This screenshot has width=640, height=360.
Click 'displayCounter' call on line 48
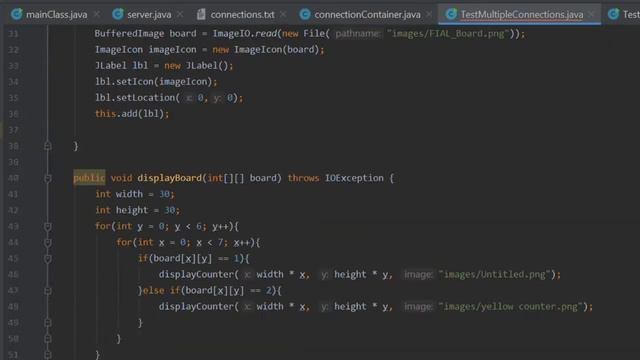coord(196,307)
